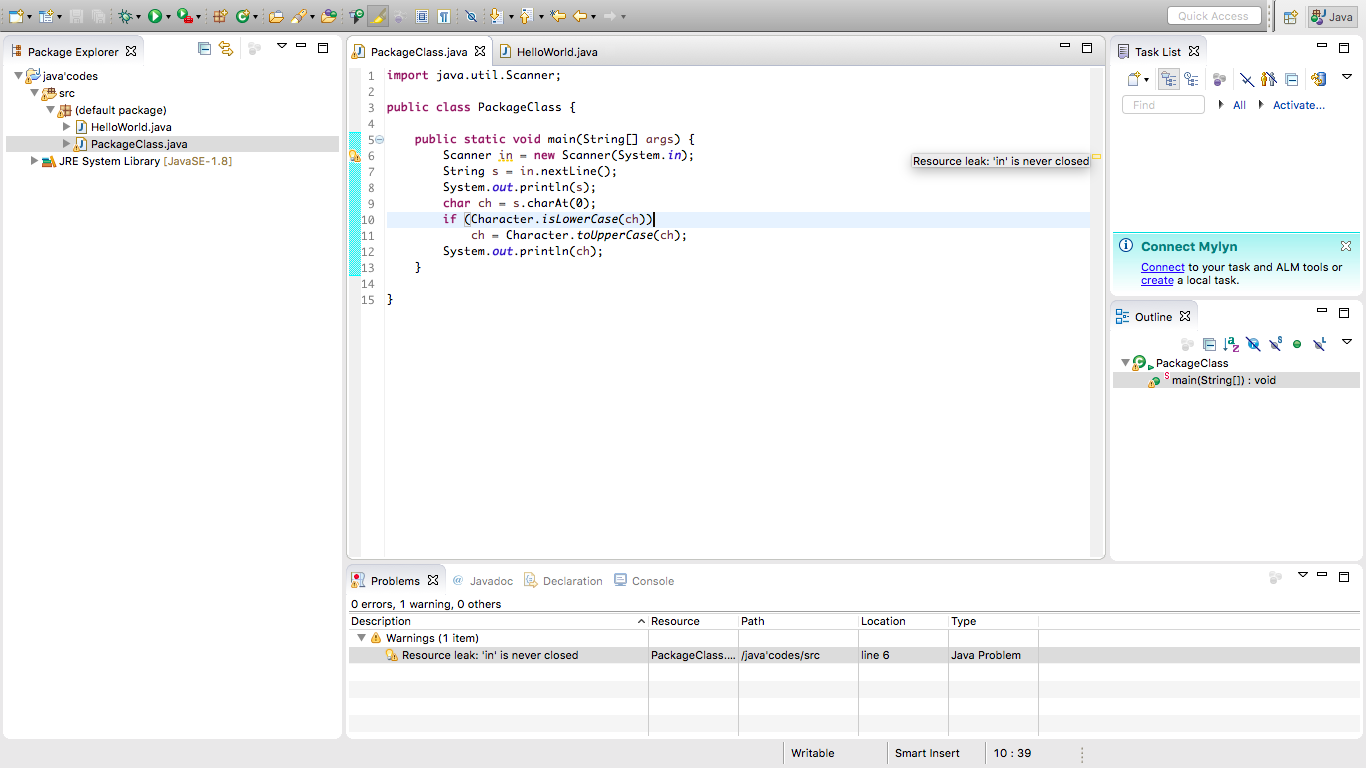
Task: Toggle Block Selection mode
Action: (421, 16)
